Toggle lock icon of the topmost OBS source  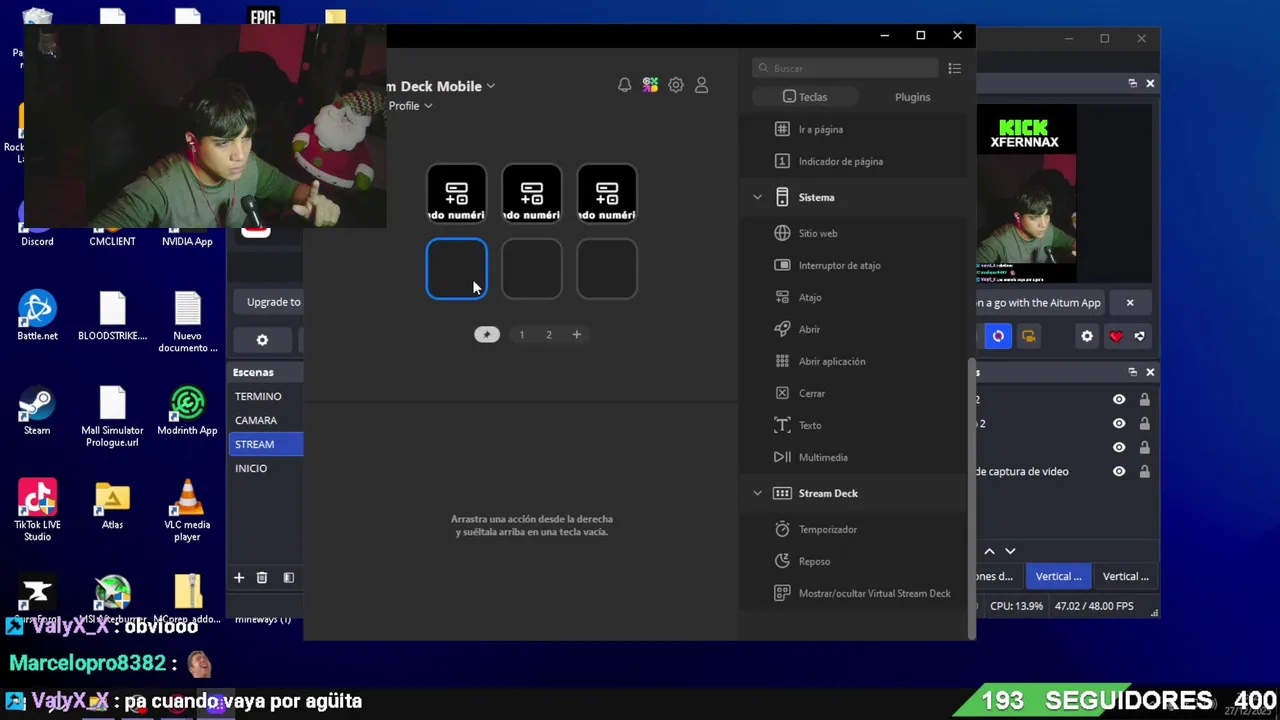click(x=1144, y=399)
